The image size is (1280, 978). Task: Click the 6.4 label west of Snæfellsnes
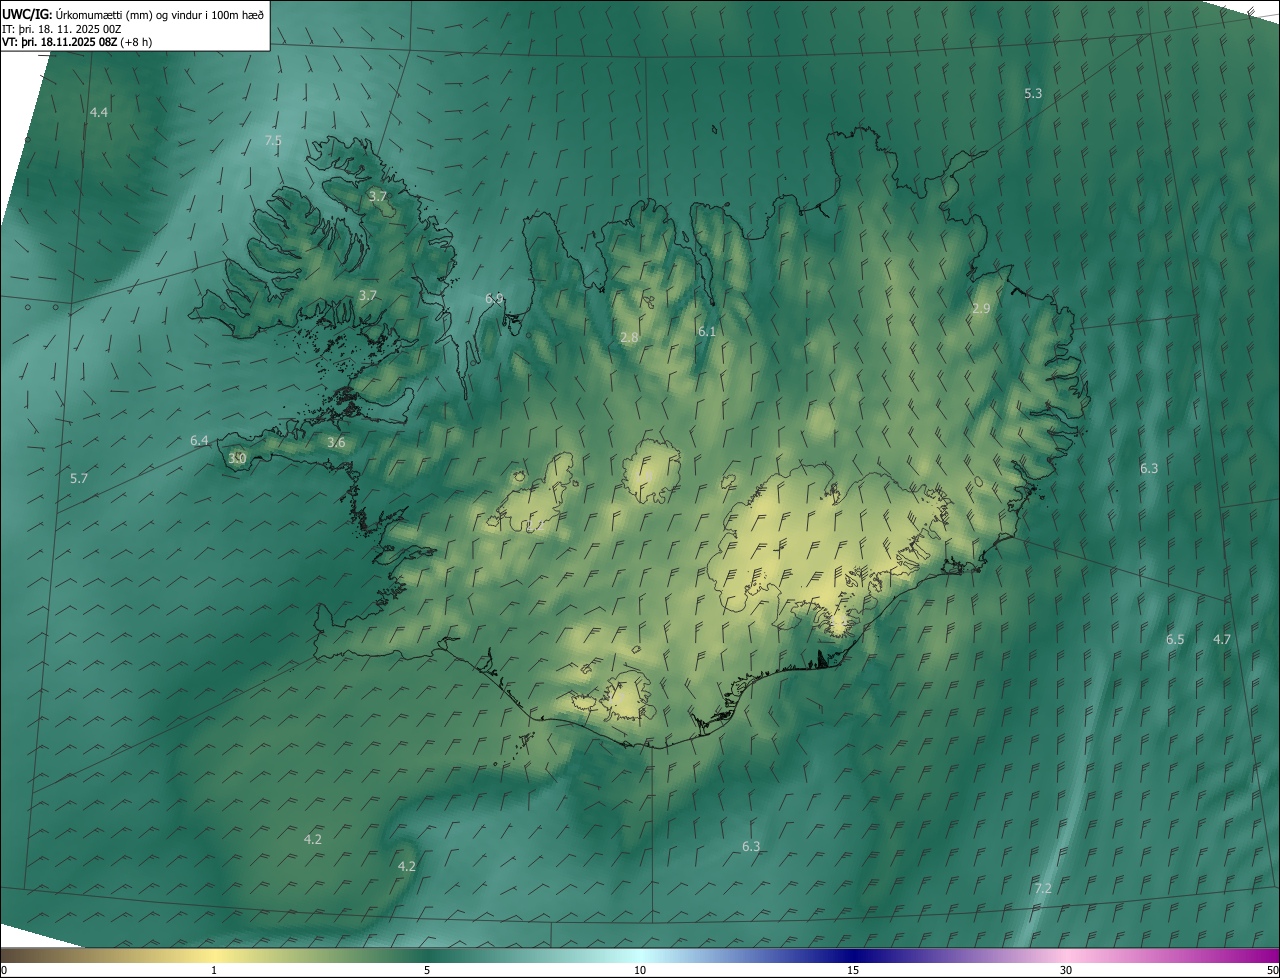(x=199, y=440)
